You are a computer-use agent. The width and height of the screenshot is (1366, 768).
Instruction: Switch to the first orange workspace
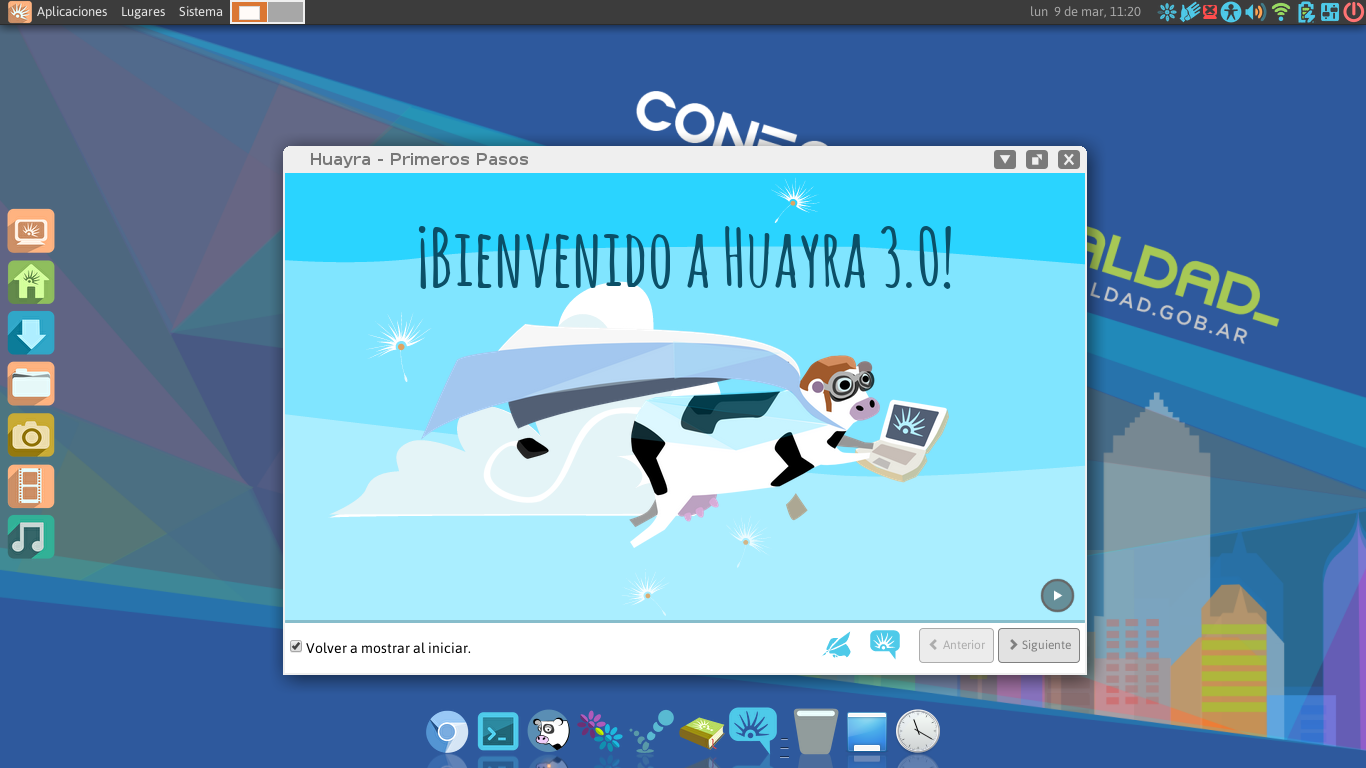[x=249, y=12]
